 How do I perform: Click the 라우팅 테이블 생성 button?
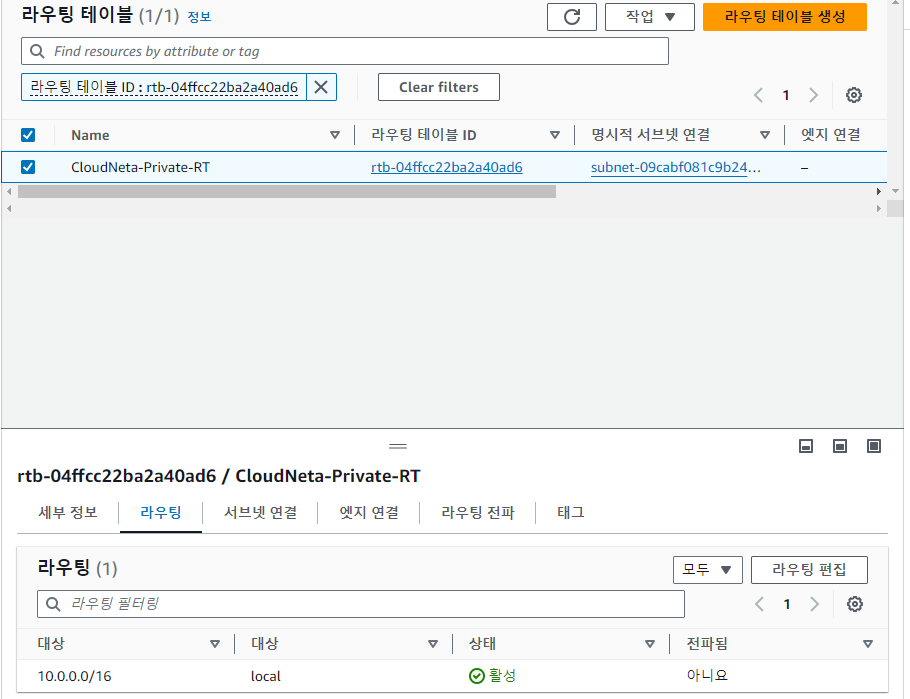[x=785, y=17]
